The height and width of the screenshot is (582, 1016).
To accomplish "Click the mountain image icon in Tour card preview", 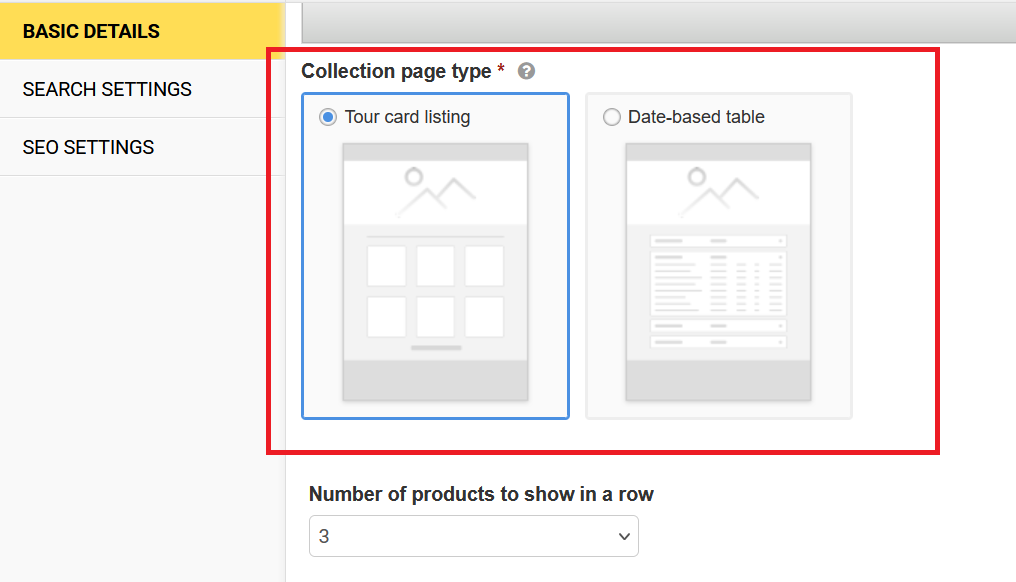I will 435,192.
